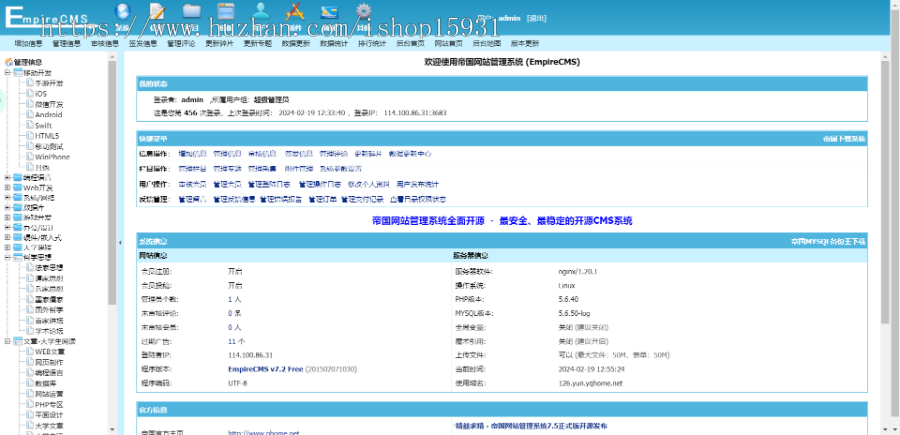Open 排行统计 in the menu bar

(x=372, y=43)
